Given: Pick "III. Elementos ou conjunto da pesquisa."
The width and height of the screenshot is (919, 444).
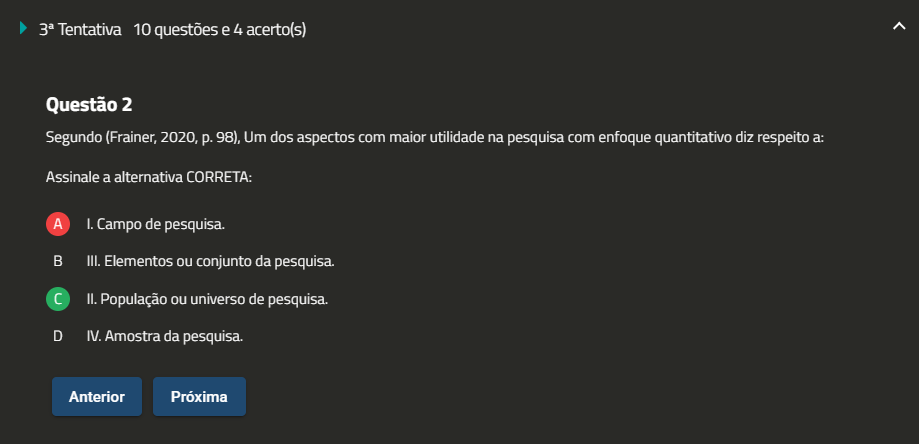Looking at the screenshot, I should coord(210,261).
